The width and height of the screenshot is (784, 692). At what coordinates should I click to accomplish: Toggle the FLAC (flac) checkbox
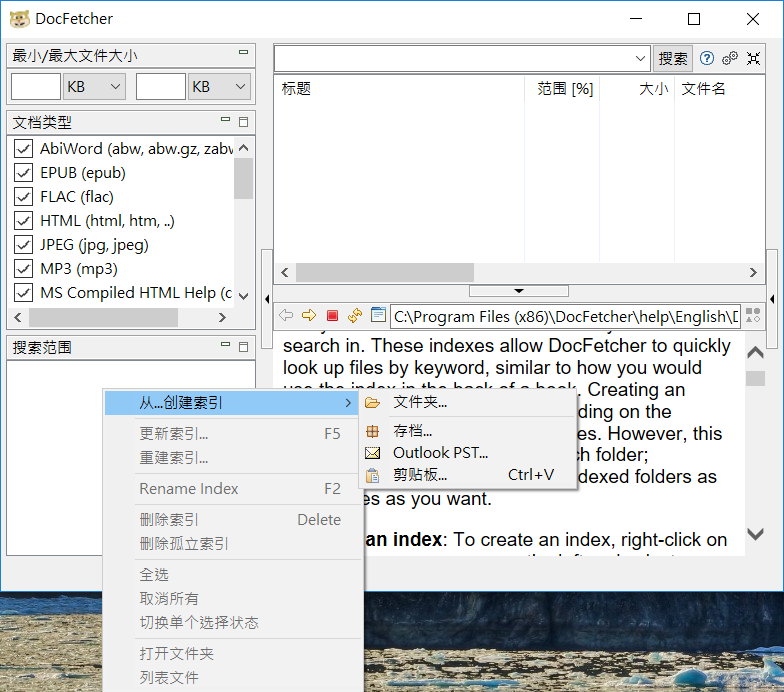click(x=24, y=197)
